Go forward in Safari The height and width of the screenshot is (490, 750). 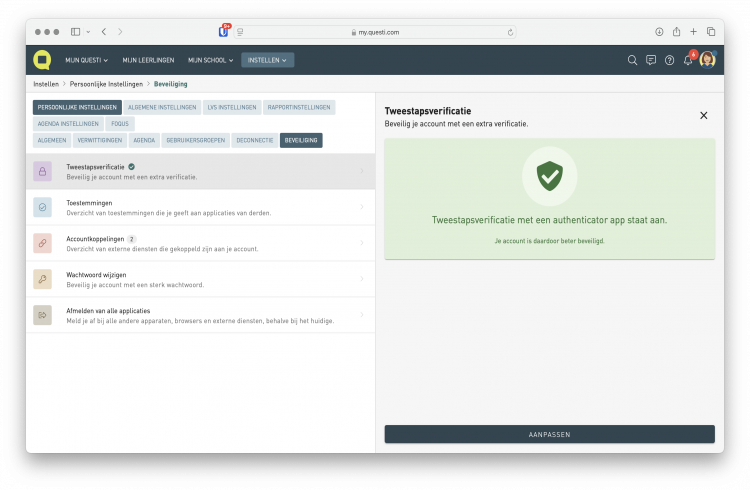(x=120, y=32)
